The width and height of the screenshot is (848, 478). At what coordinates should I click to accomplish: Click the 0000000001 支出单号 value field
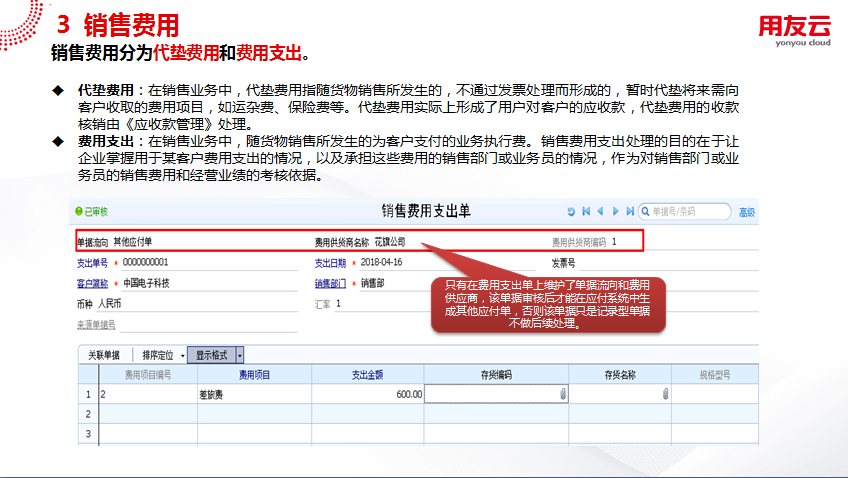point(209,262)
